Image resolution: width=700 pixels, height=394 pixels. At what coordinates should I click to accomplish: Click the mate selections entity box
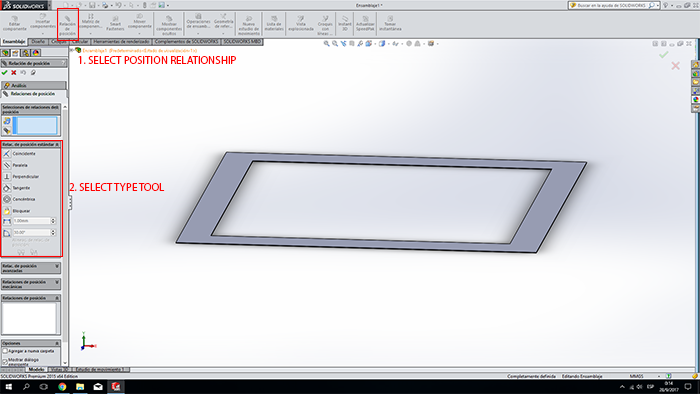click(36, 125)
